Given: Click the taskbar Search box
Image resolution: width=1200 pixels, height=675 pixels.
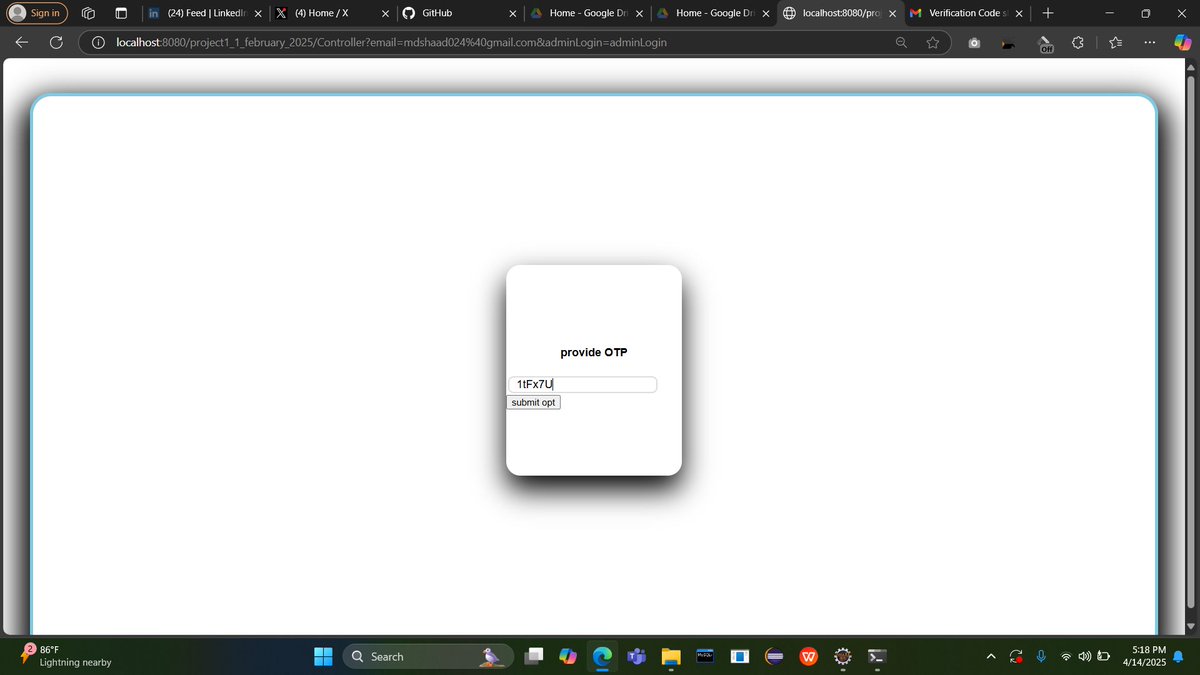Looking at the screenshot, I should click(x=428, y=656).
